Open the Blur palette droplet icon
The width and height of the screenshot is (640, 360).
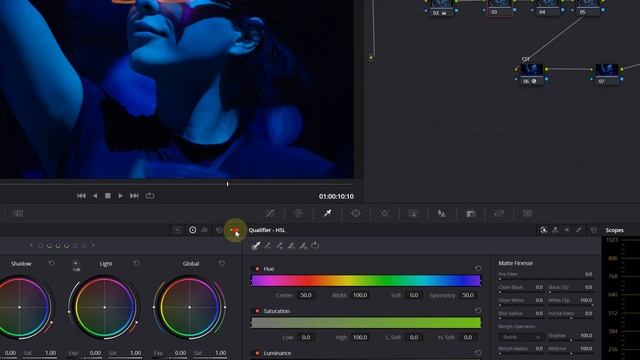[441, 213]
